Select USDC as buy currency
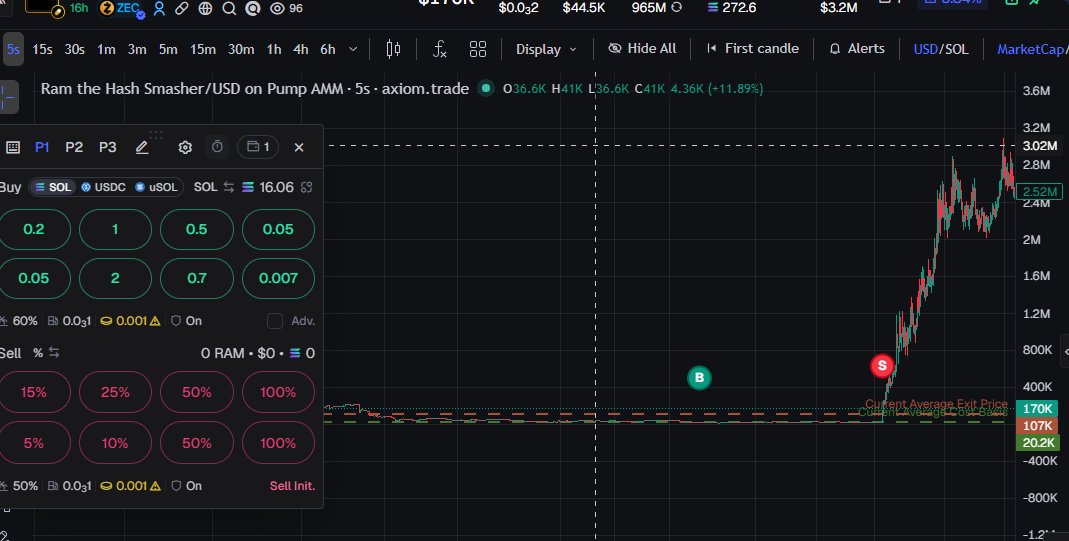 pyautogui.click(x=103, y=187)
